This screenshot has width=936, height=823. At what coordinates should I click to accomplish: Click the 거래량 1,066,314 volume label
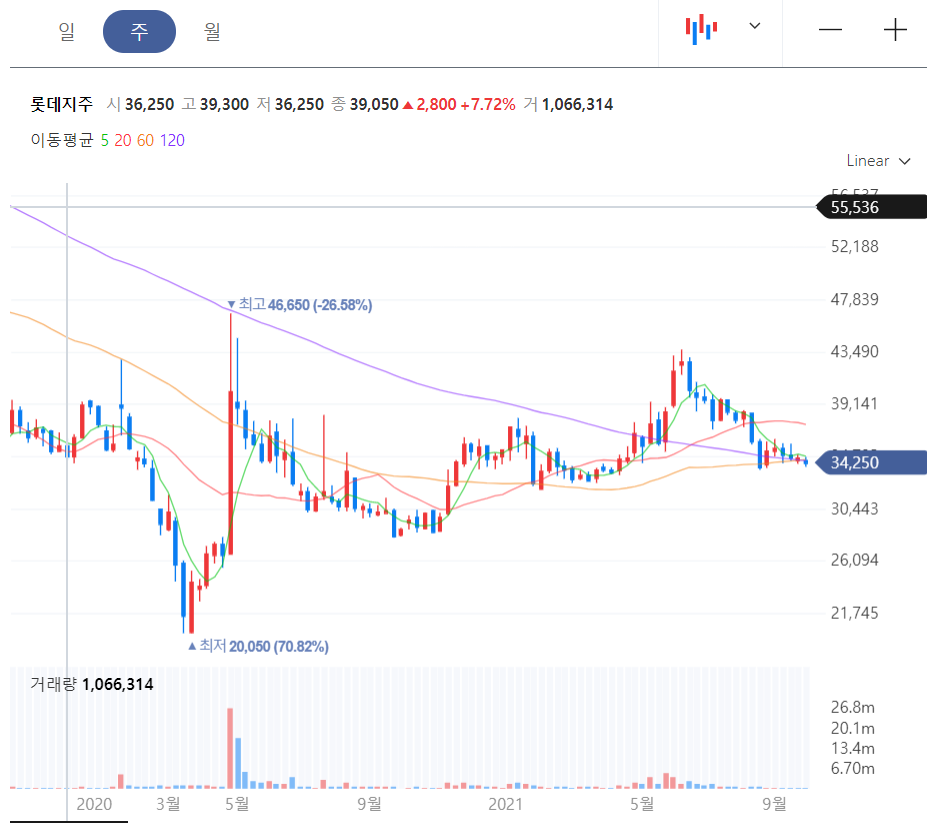tap(92, 684)
